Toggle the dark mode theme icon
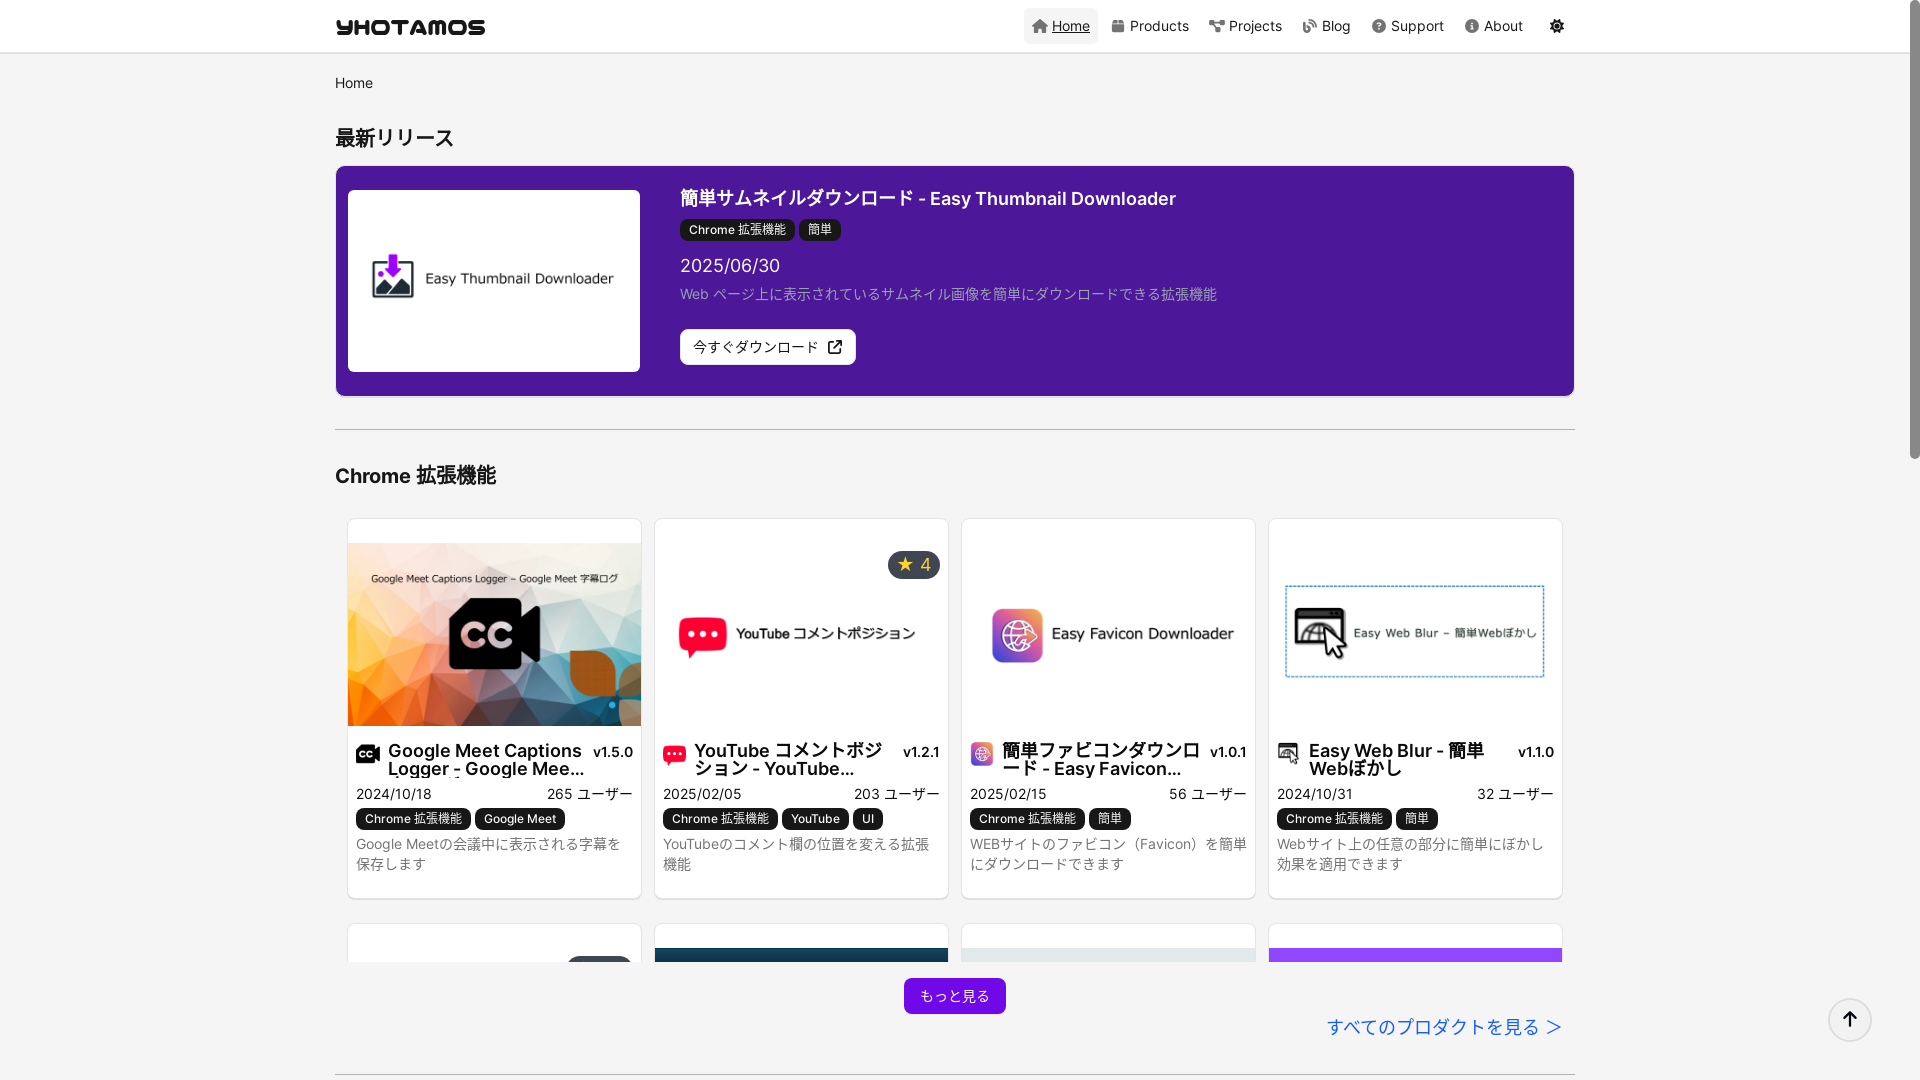Image resolution: width=1920 pixels, height=1080 pixels. point(1557,26)
